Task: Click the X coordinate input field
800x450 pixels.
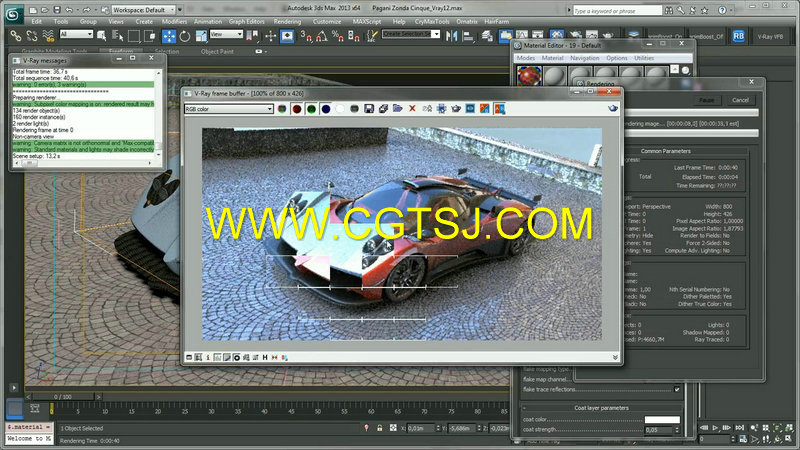Action: [421, 428]
